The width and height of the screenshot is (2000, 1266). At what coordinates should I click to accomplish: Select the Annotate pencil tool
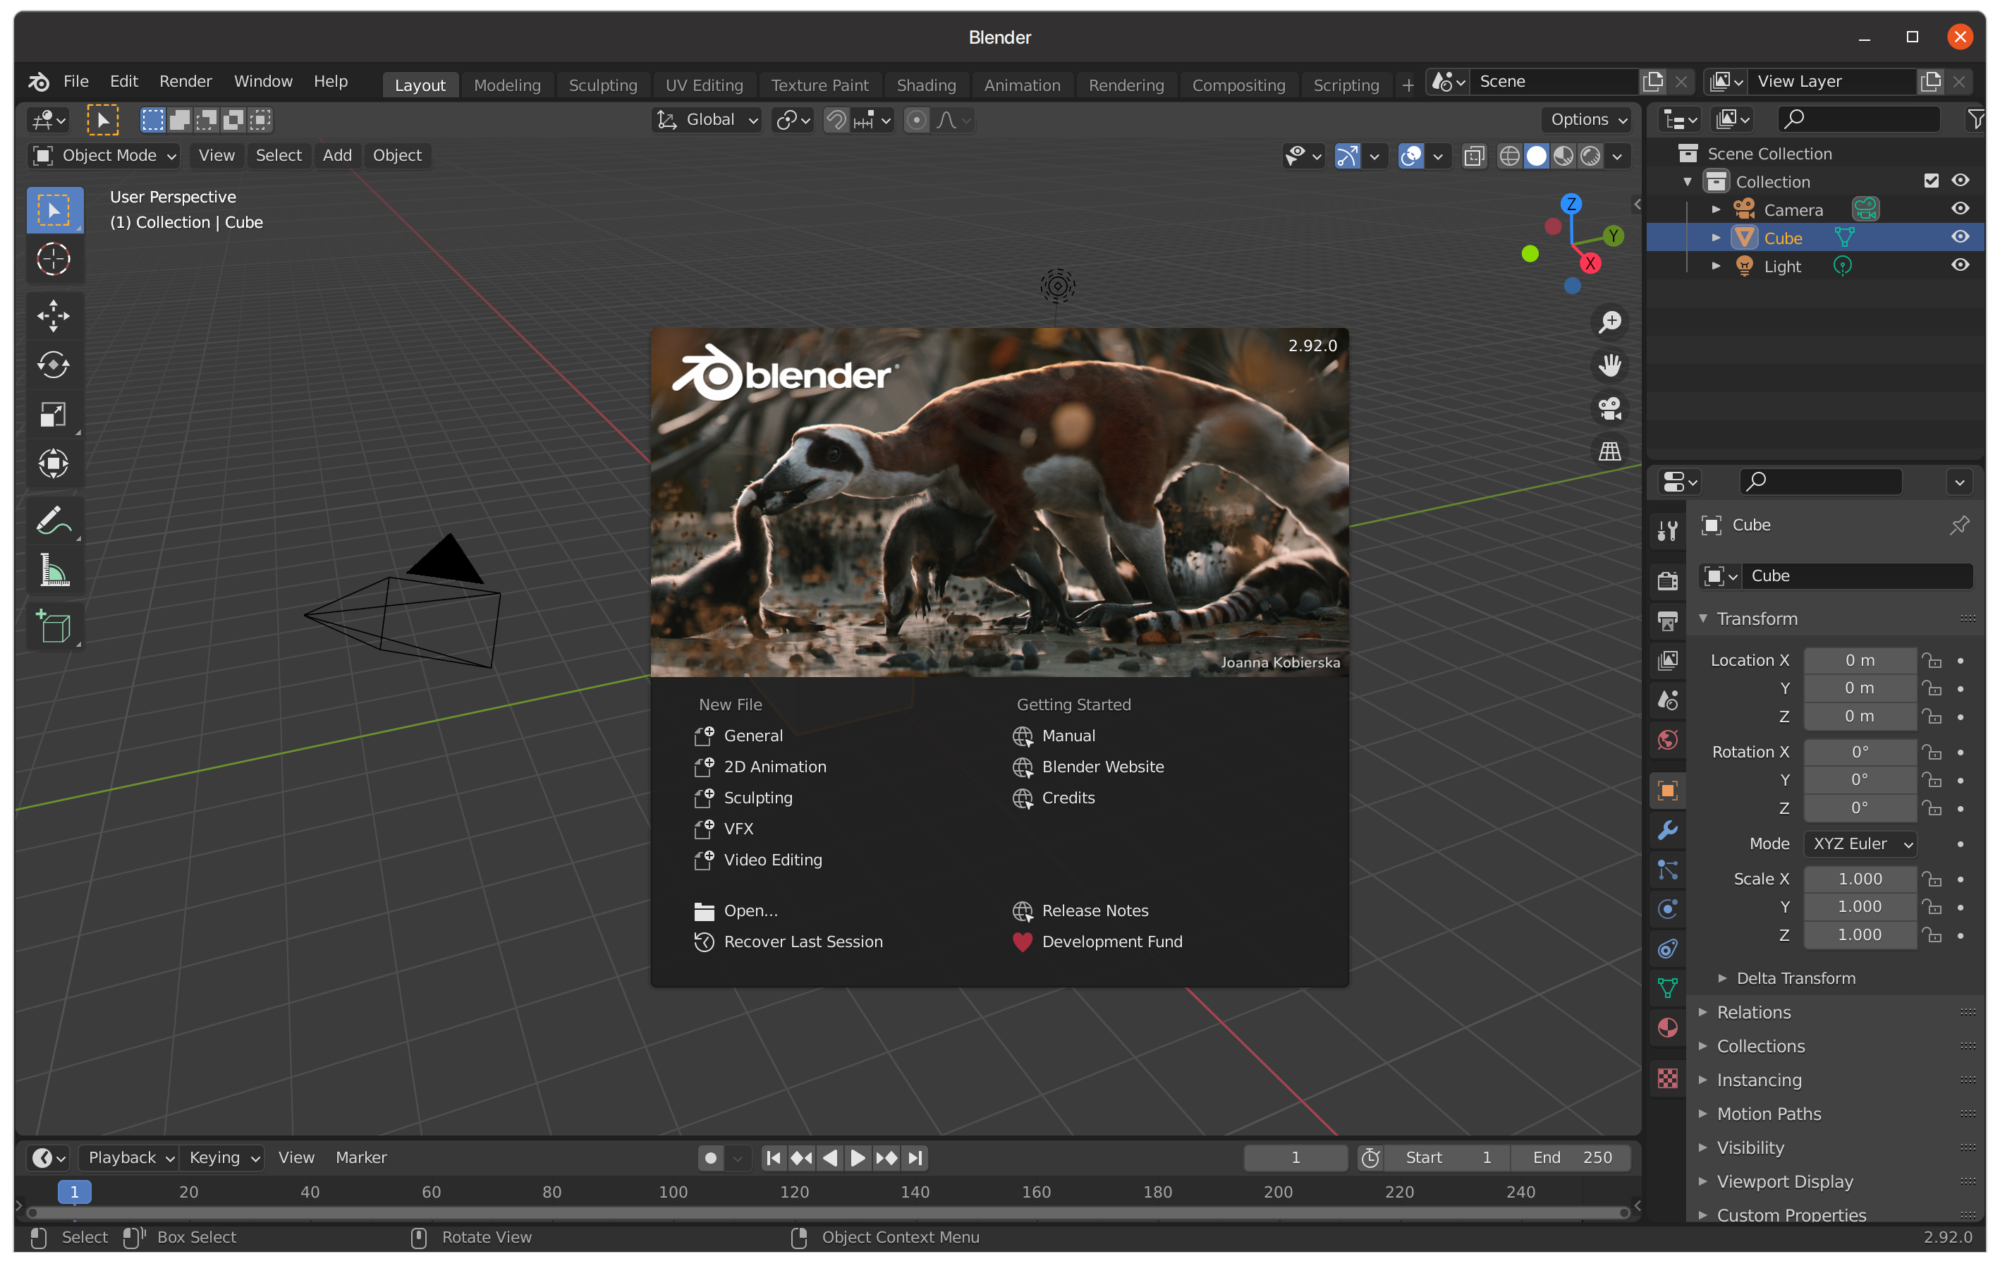(53, 521)
